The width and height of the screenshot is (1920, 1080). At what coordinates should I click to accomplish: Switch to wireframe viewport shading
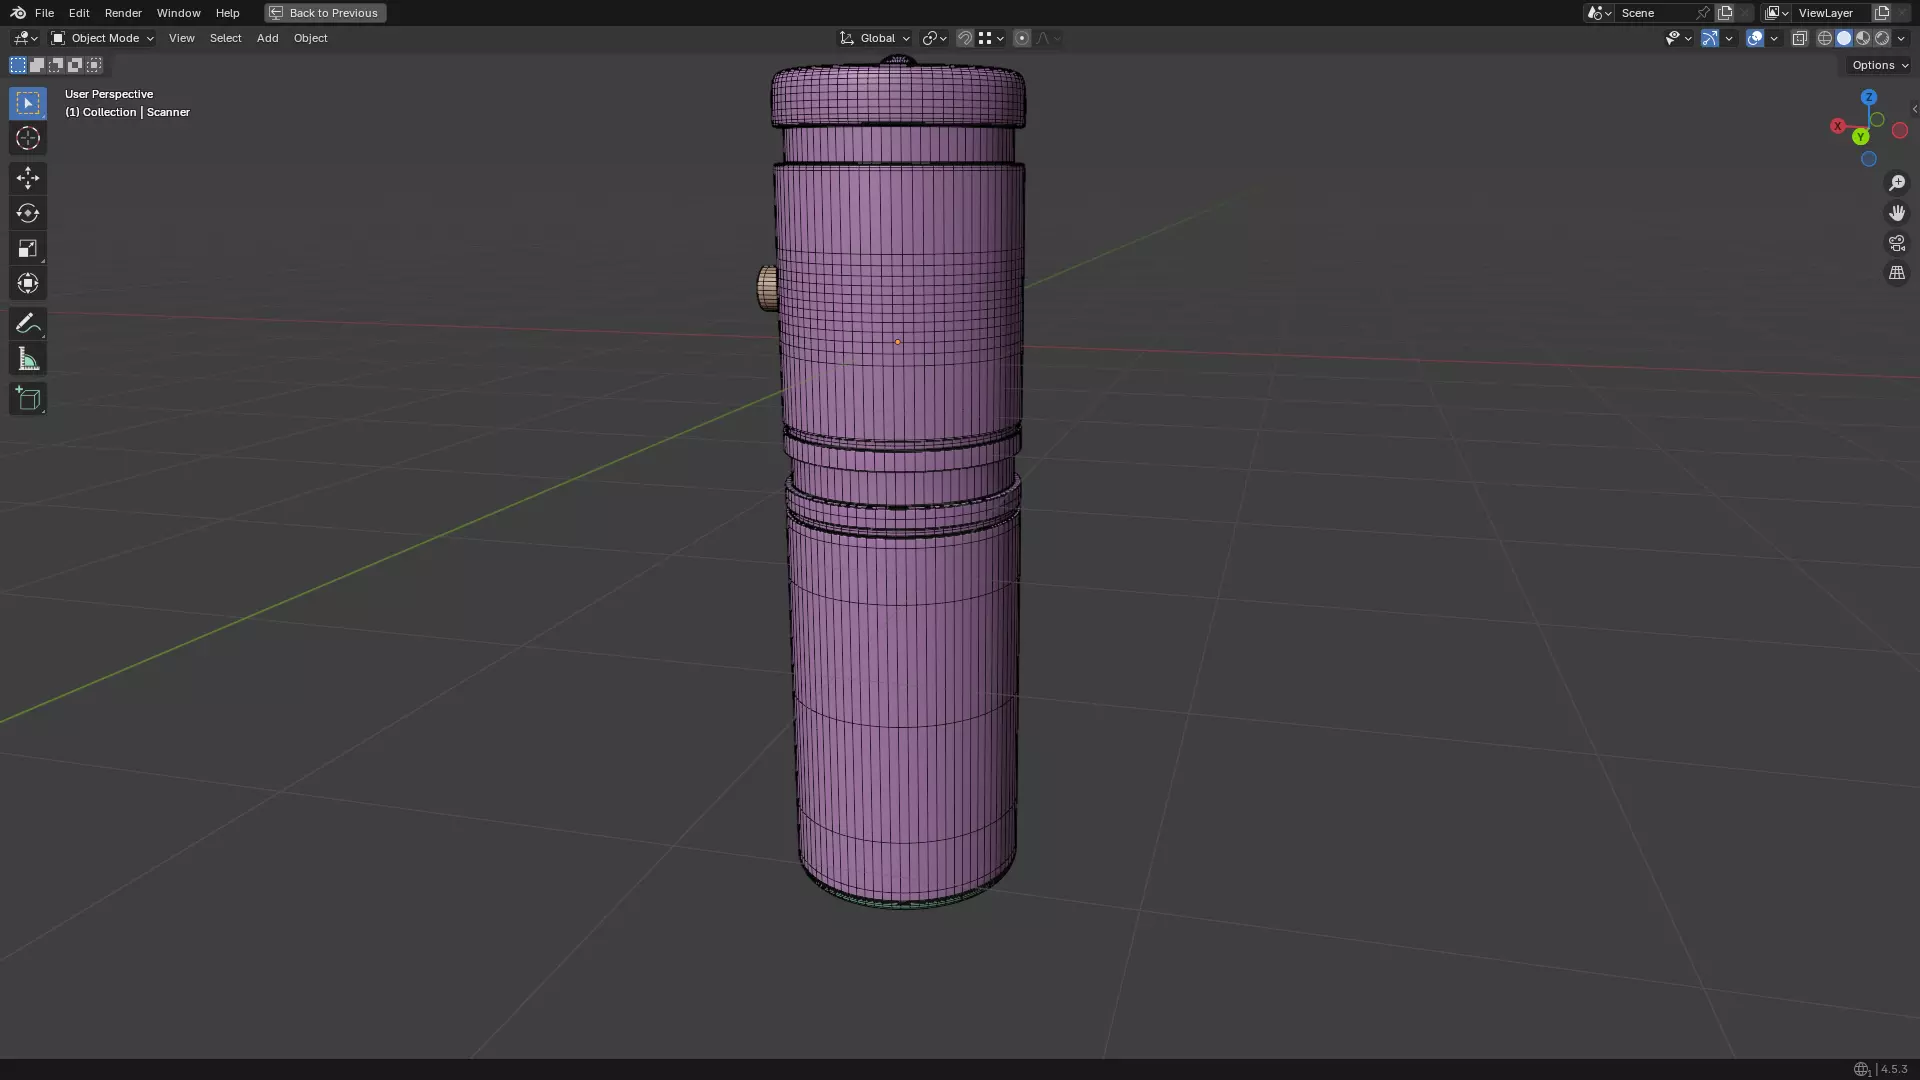pos(1825,38)
